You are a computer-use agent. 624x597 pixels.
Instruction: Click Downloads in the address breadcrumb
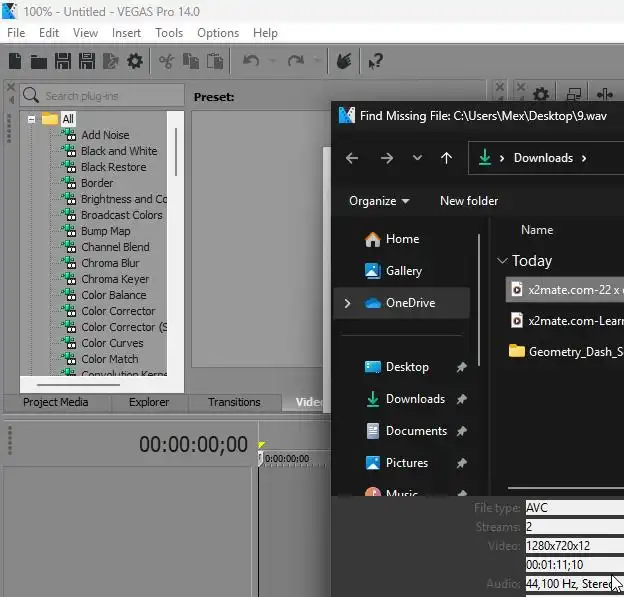543,158
